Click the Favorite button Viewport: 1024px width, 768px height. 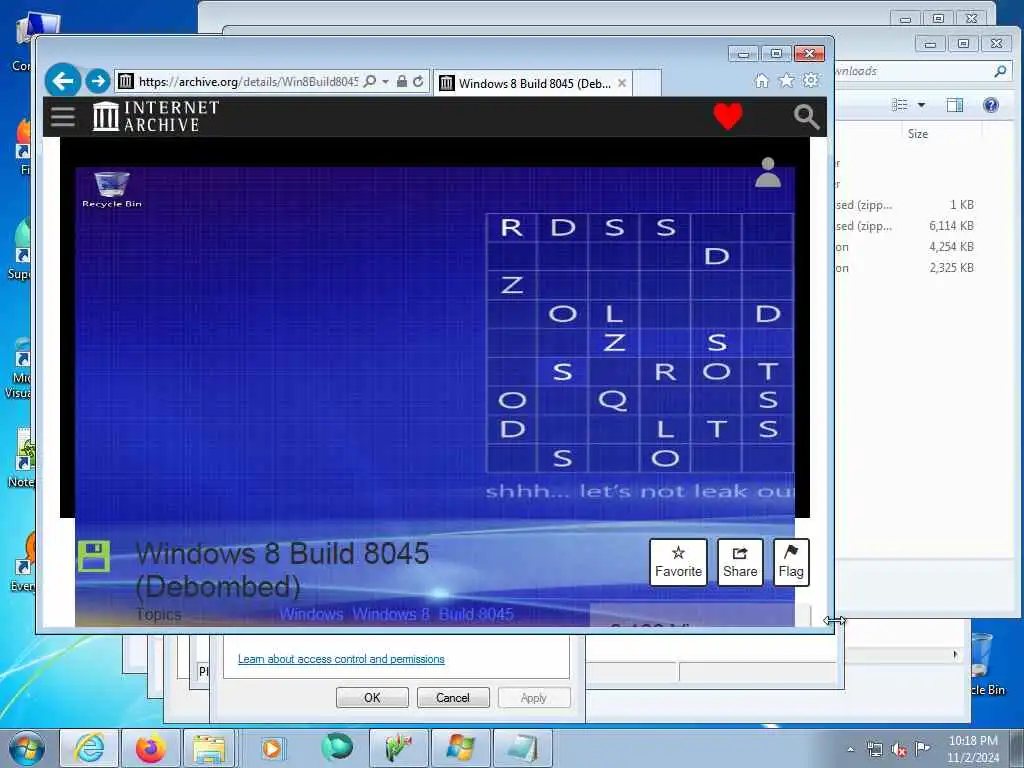678,562
